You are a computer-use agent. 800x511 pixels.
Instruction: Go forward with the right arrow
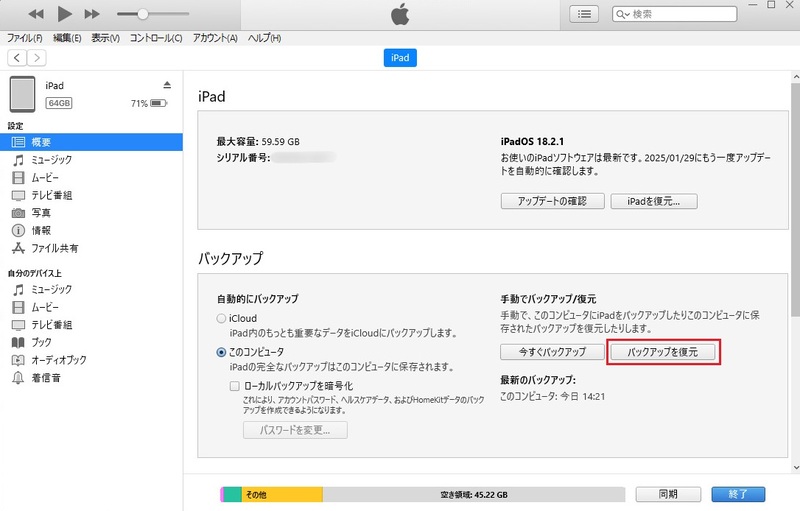pos(36,58)
